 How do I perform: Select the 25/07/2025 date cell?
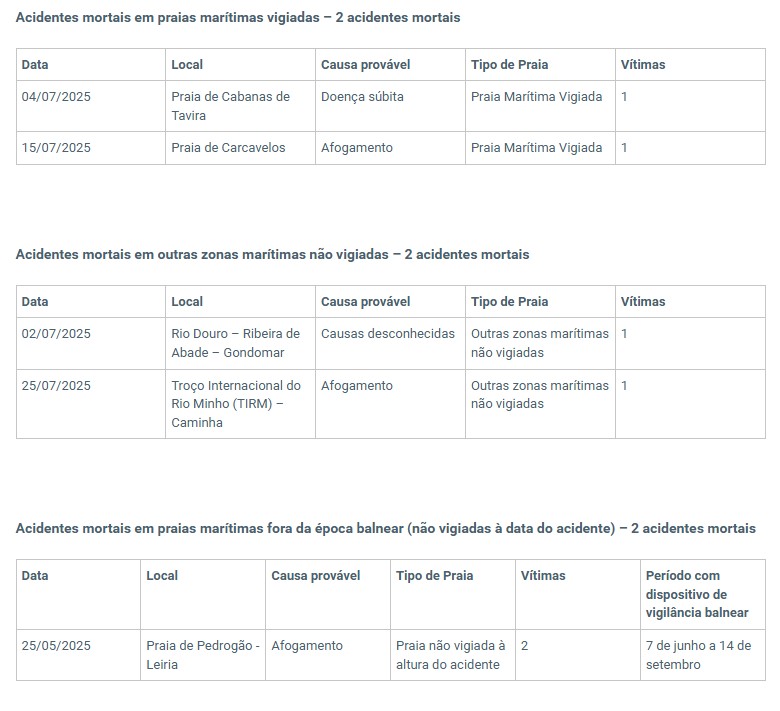pos(91,404)
